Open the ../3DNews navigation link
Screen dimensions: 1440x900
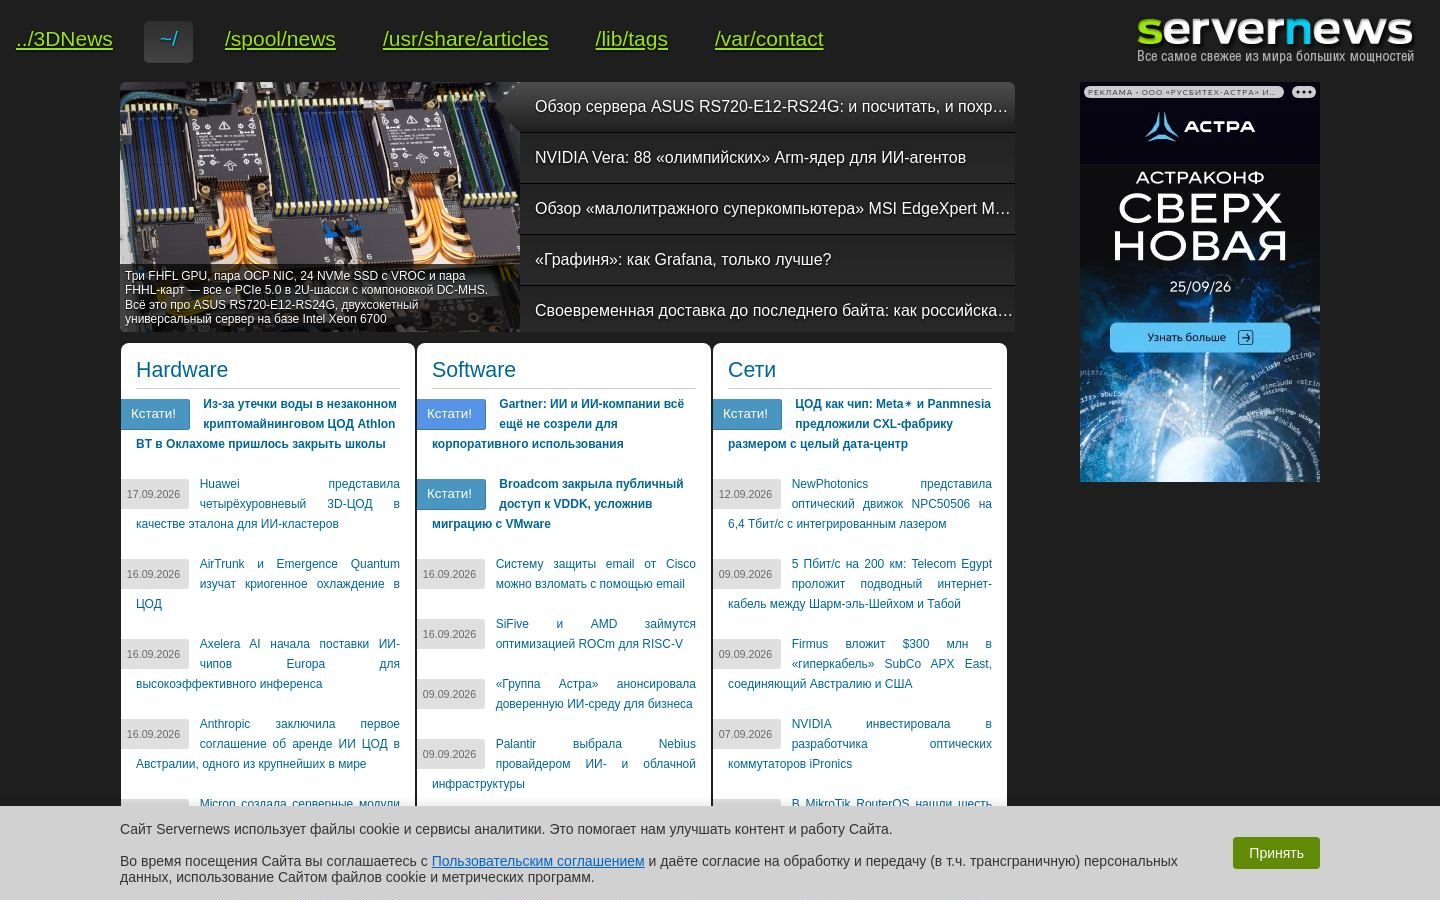(x=64, y=39)
